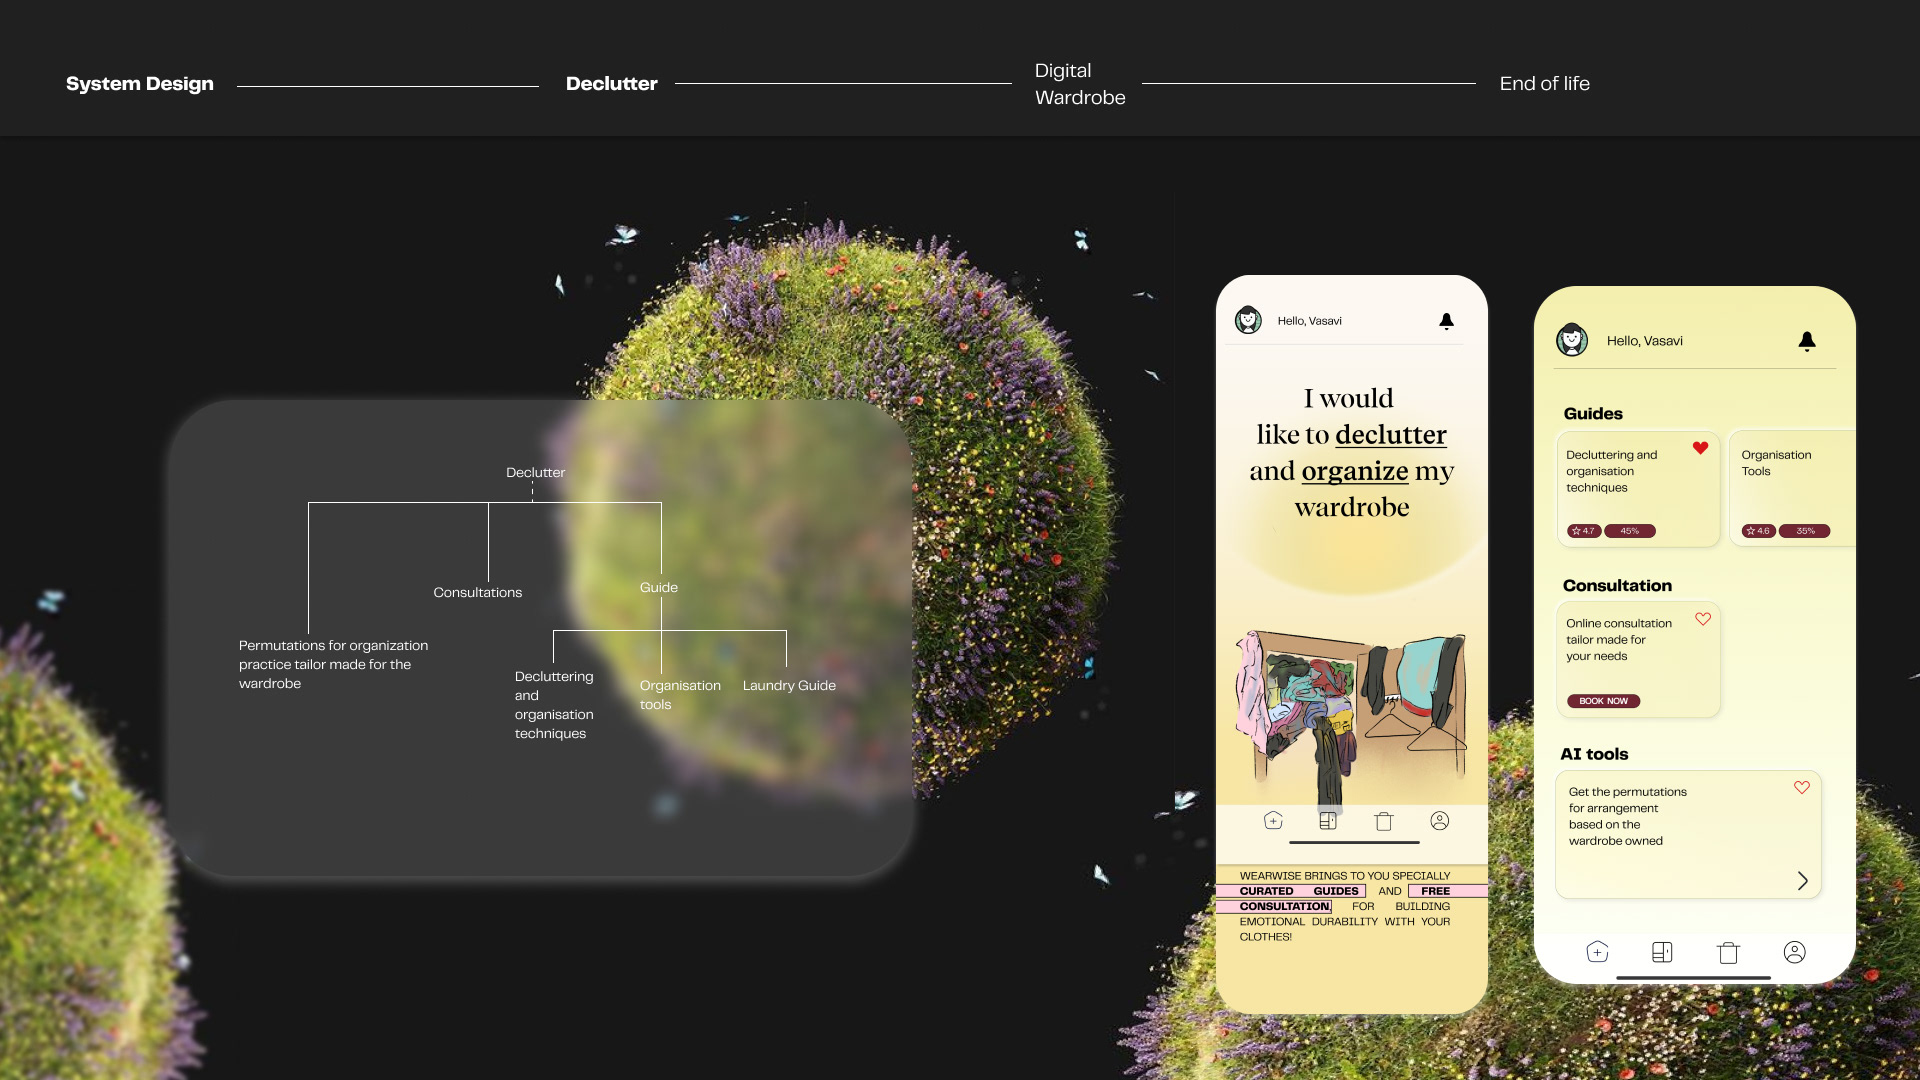Select Digital Wardrobe in the top navigation
This screenshot has height=1080, width=1920.
click(1079, 84)
